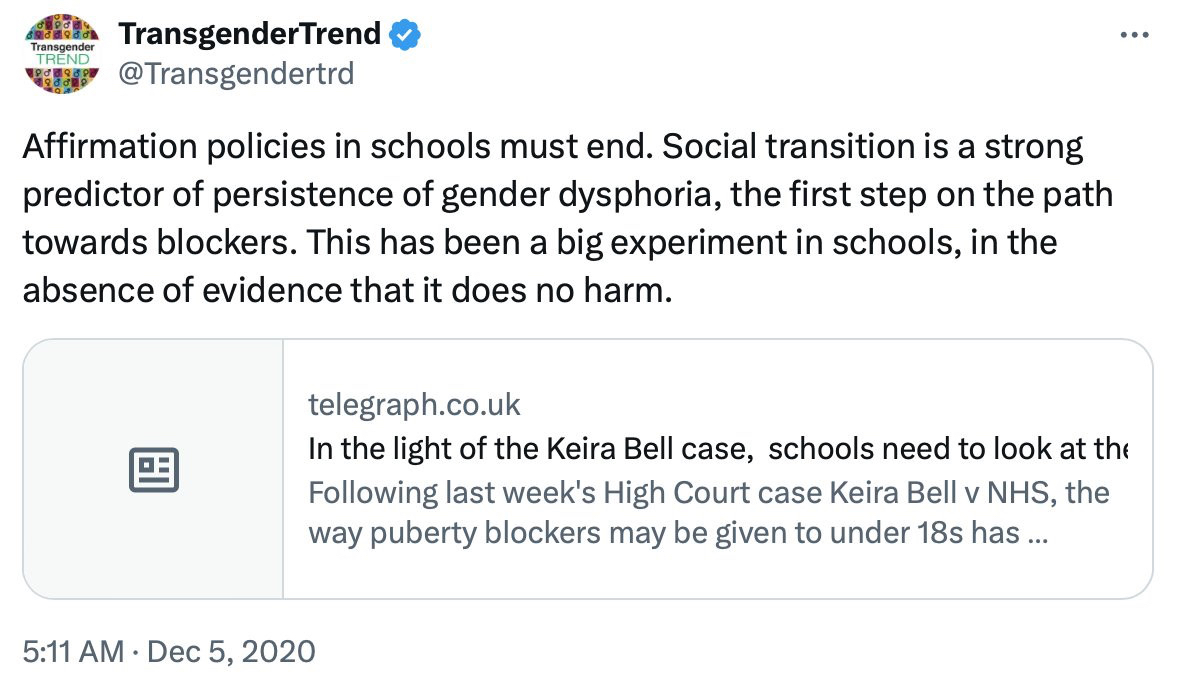Screen dimensions: 1178x686
Task: Click the blue verified checkmark badge
Action: coord(405,34)
